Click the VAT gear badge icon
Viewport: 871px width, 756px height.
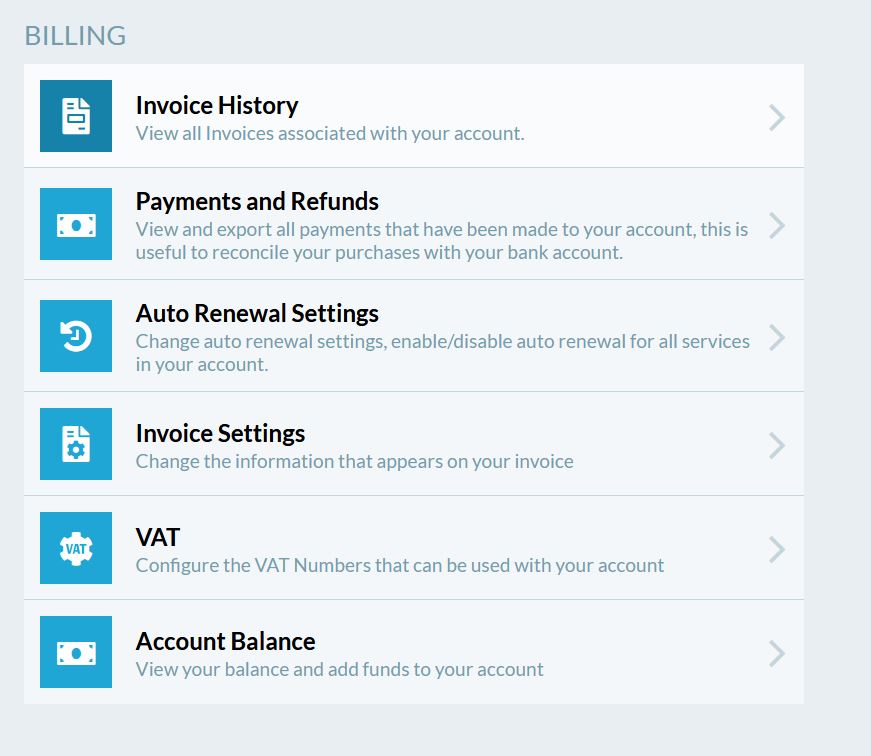point(76,548)
